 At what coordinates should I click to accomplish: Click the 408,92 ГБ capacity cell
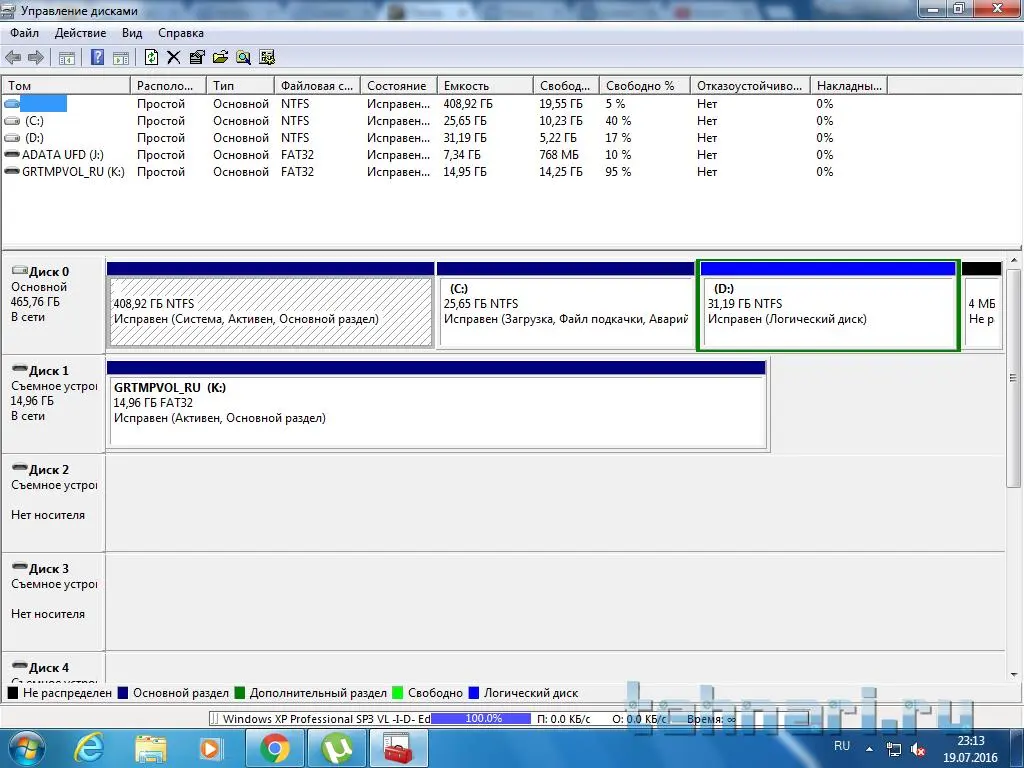pyautogui.click(x=468, y=104)
